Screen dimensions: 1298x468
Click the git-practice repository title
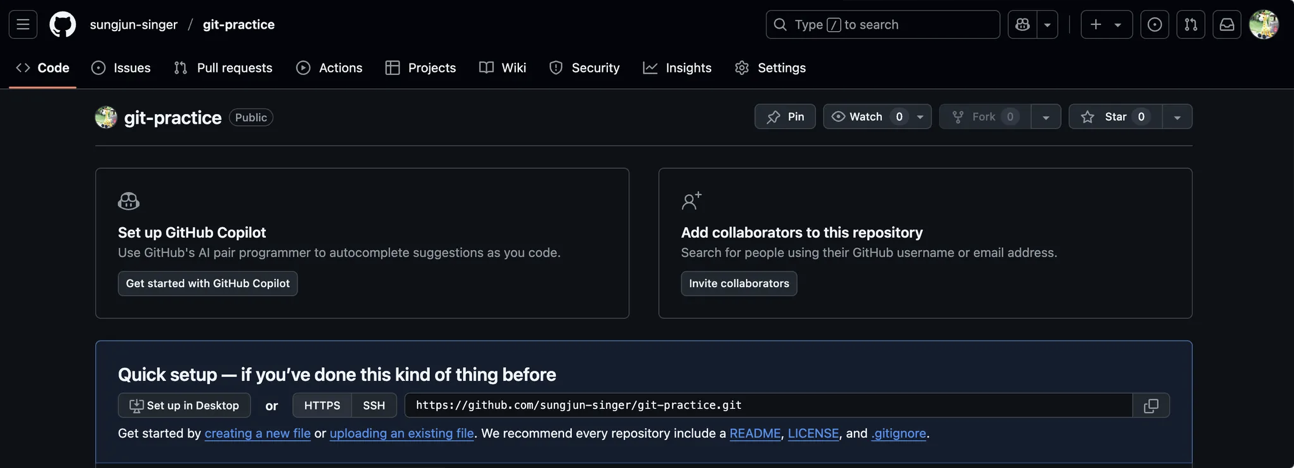(173, 117)
